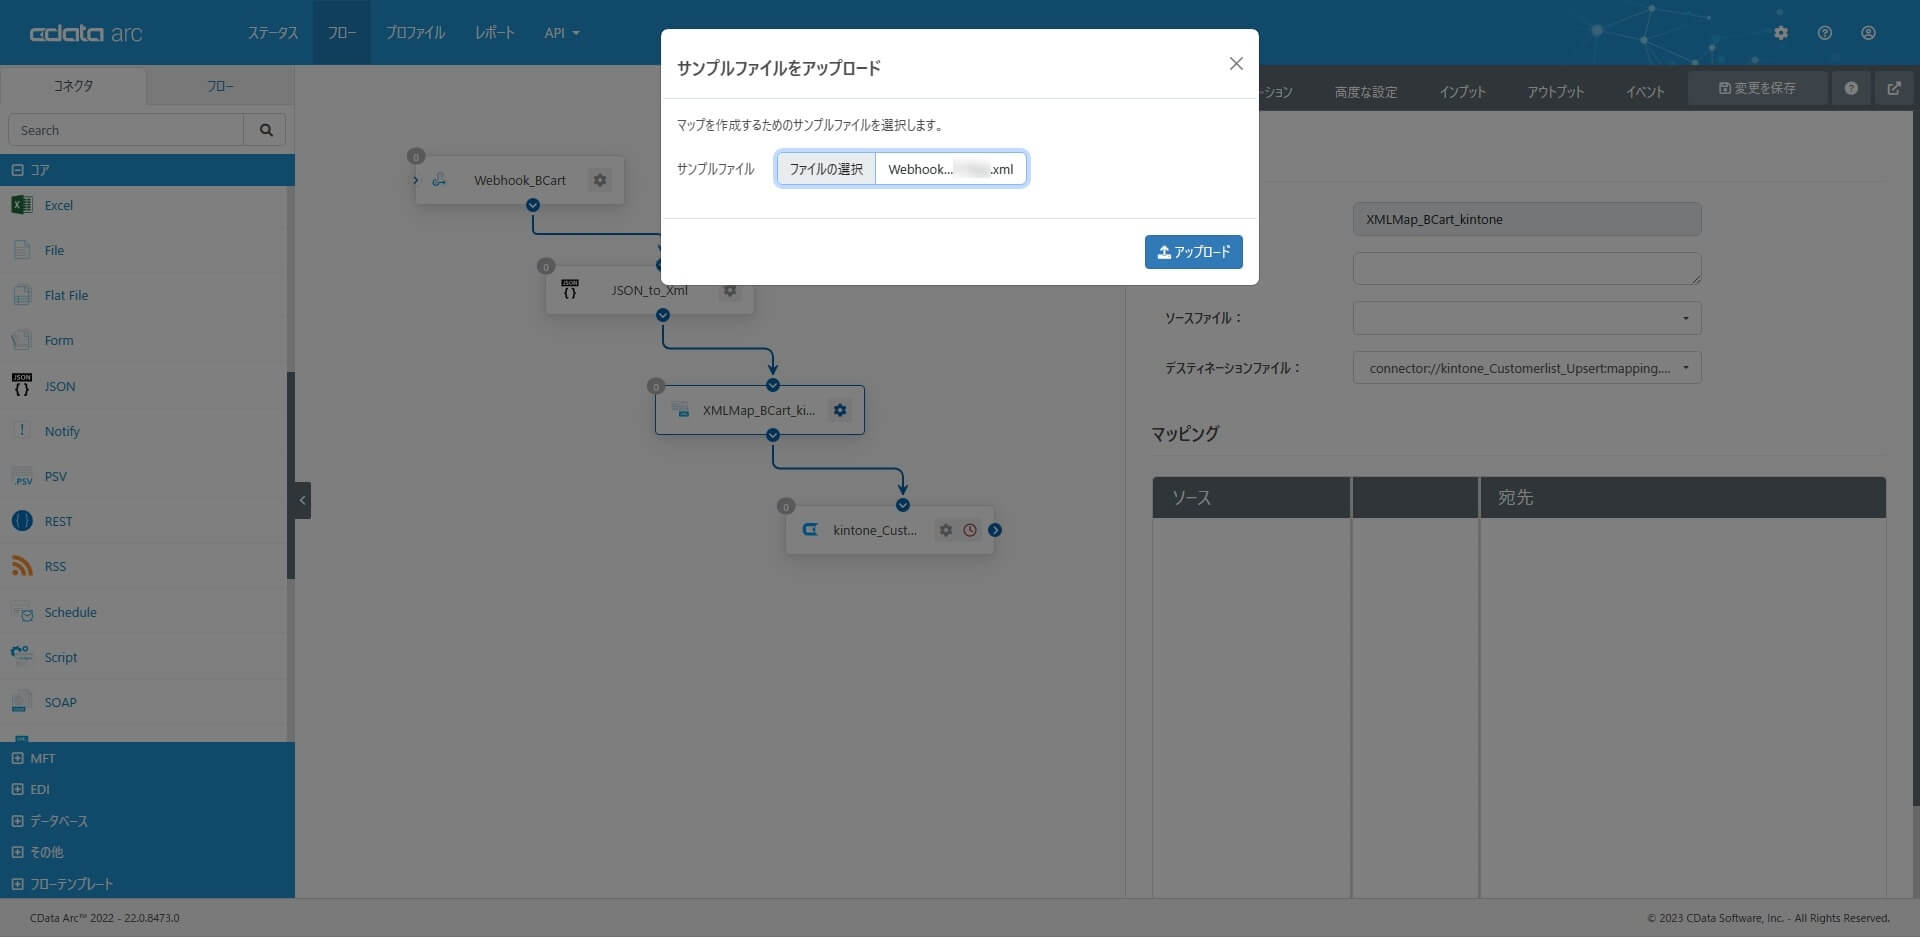Click the PSV connector icon
Image resolution: width=1920 pixels, height=937 pixels.
click(21, 476)
